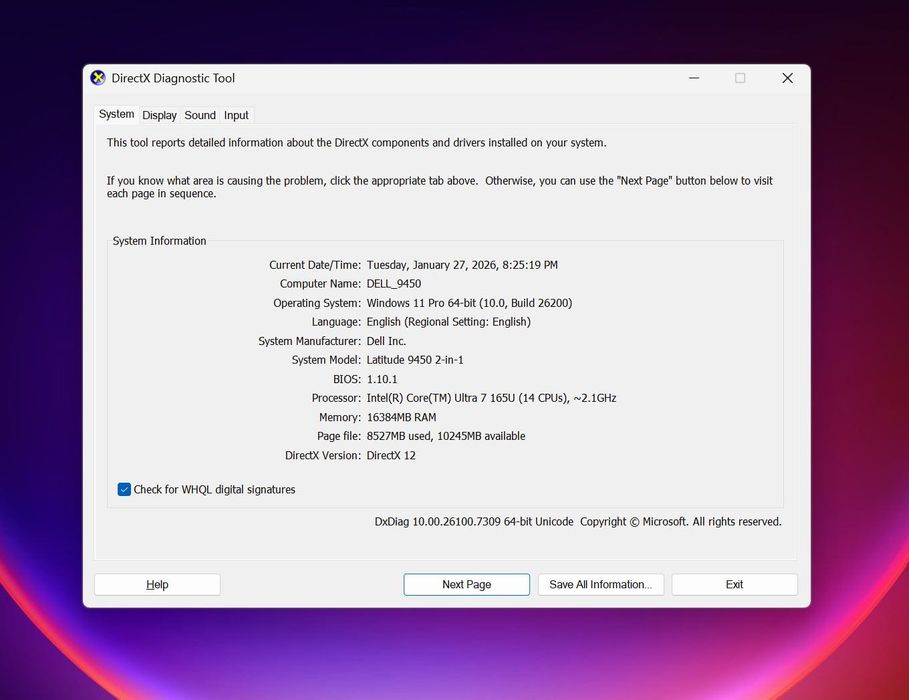Switch to the Input tab
The height and width of the screenshot is (700, 909).
click(x=236, y=115)
